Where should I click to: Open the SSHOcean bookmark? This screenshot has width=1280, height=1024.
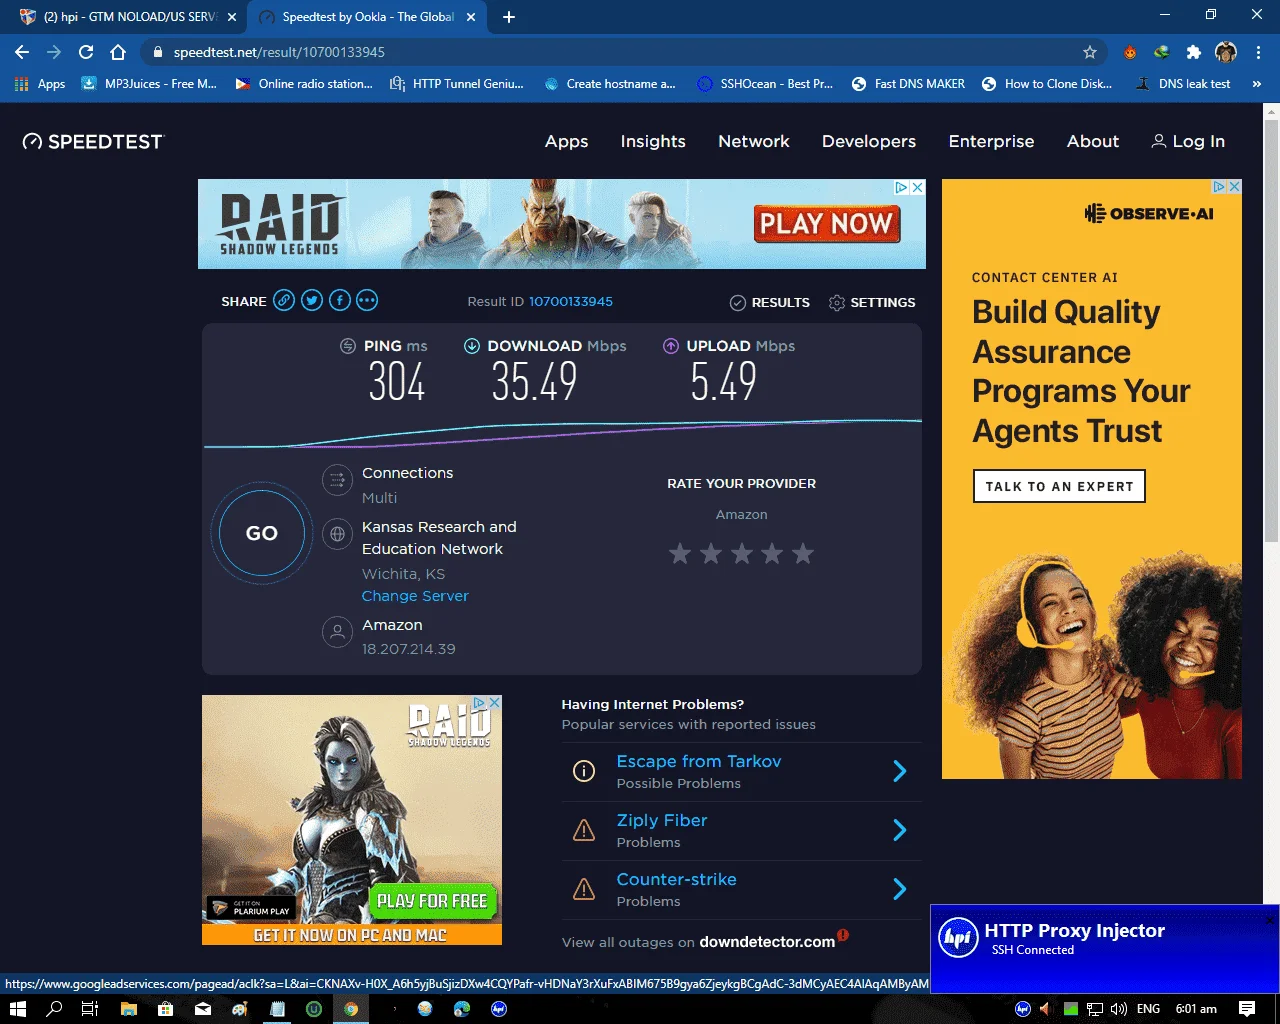pyautogui.click(x=765, y=84)
